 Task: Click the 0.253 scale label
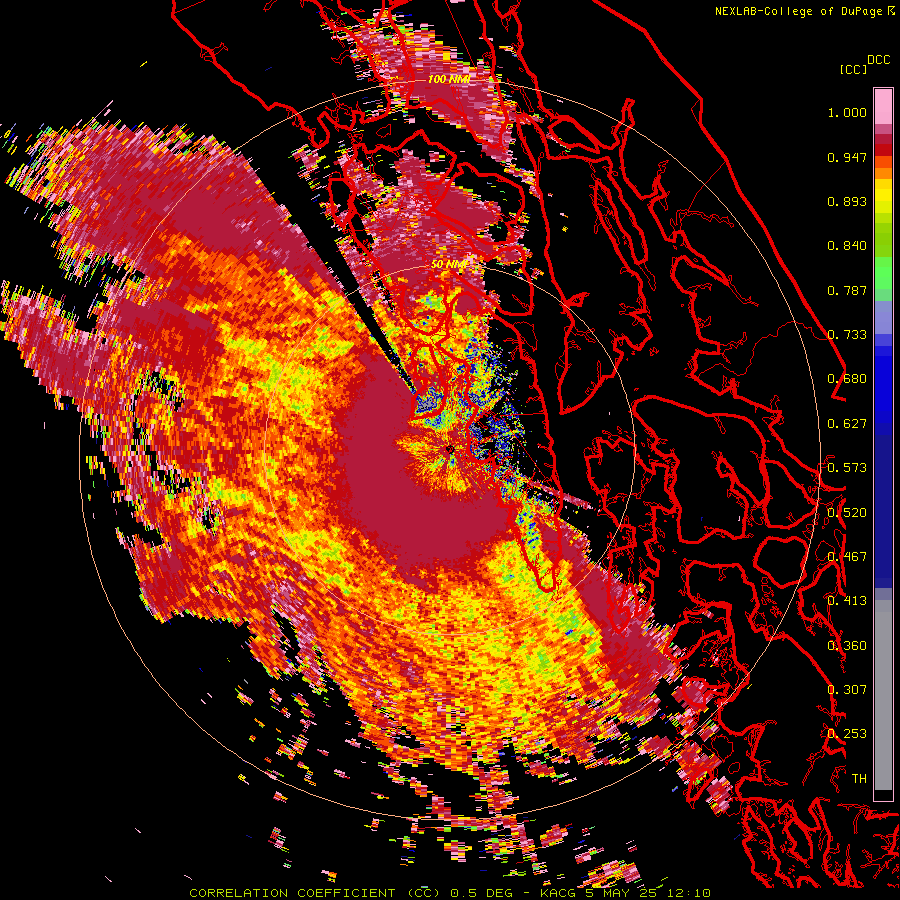847,734
